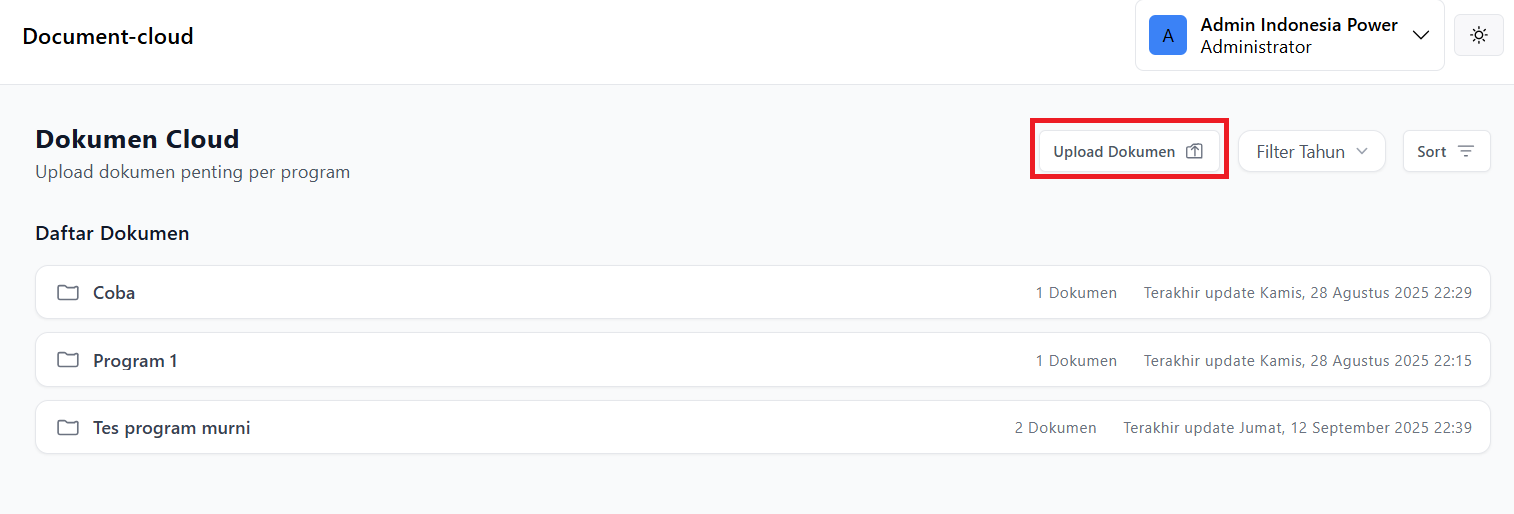The width and height of the screenshot is (1514, 514).
Task: Click the Admin Indonesia Power user name
Action: click(x=1299, y=25)
